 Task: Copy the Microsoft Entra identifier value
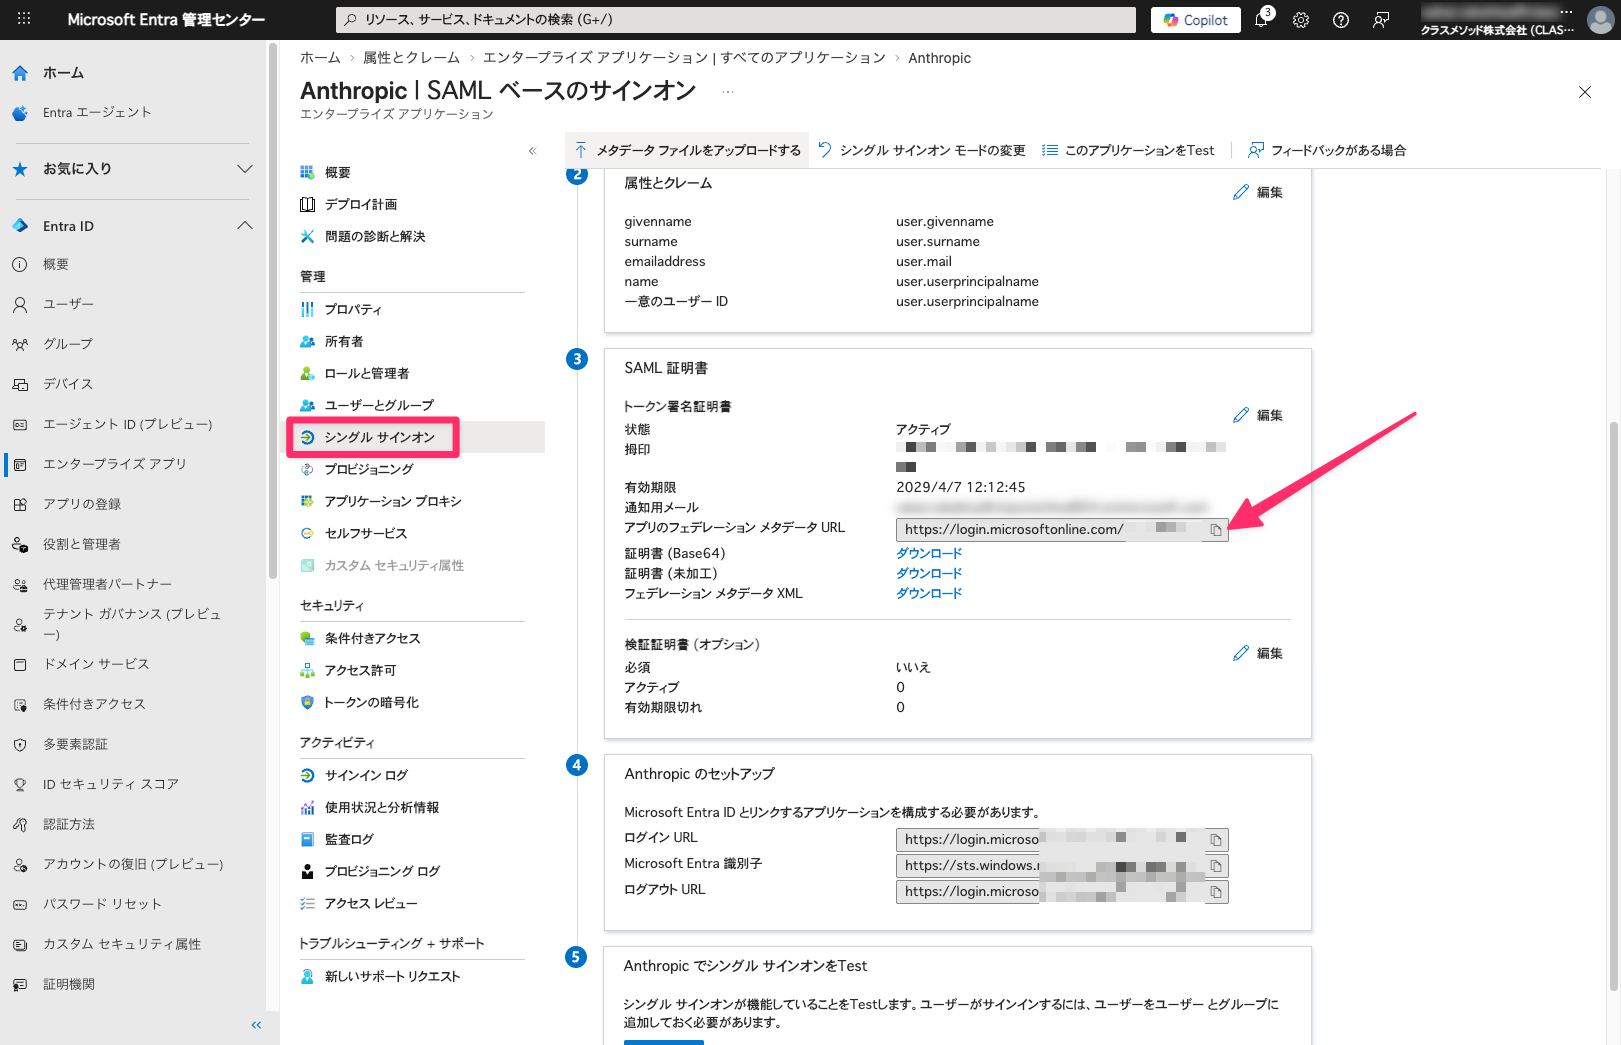[x=1215, y=866]
